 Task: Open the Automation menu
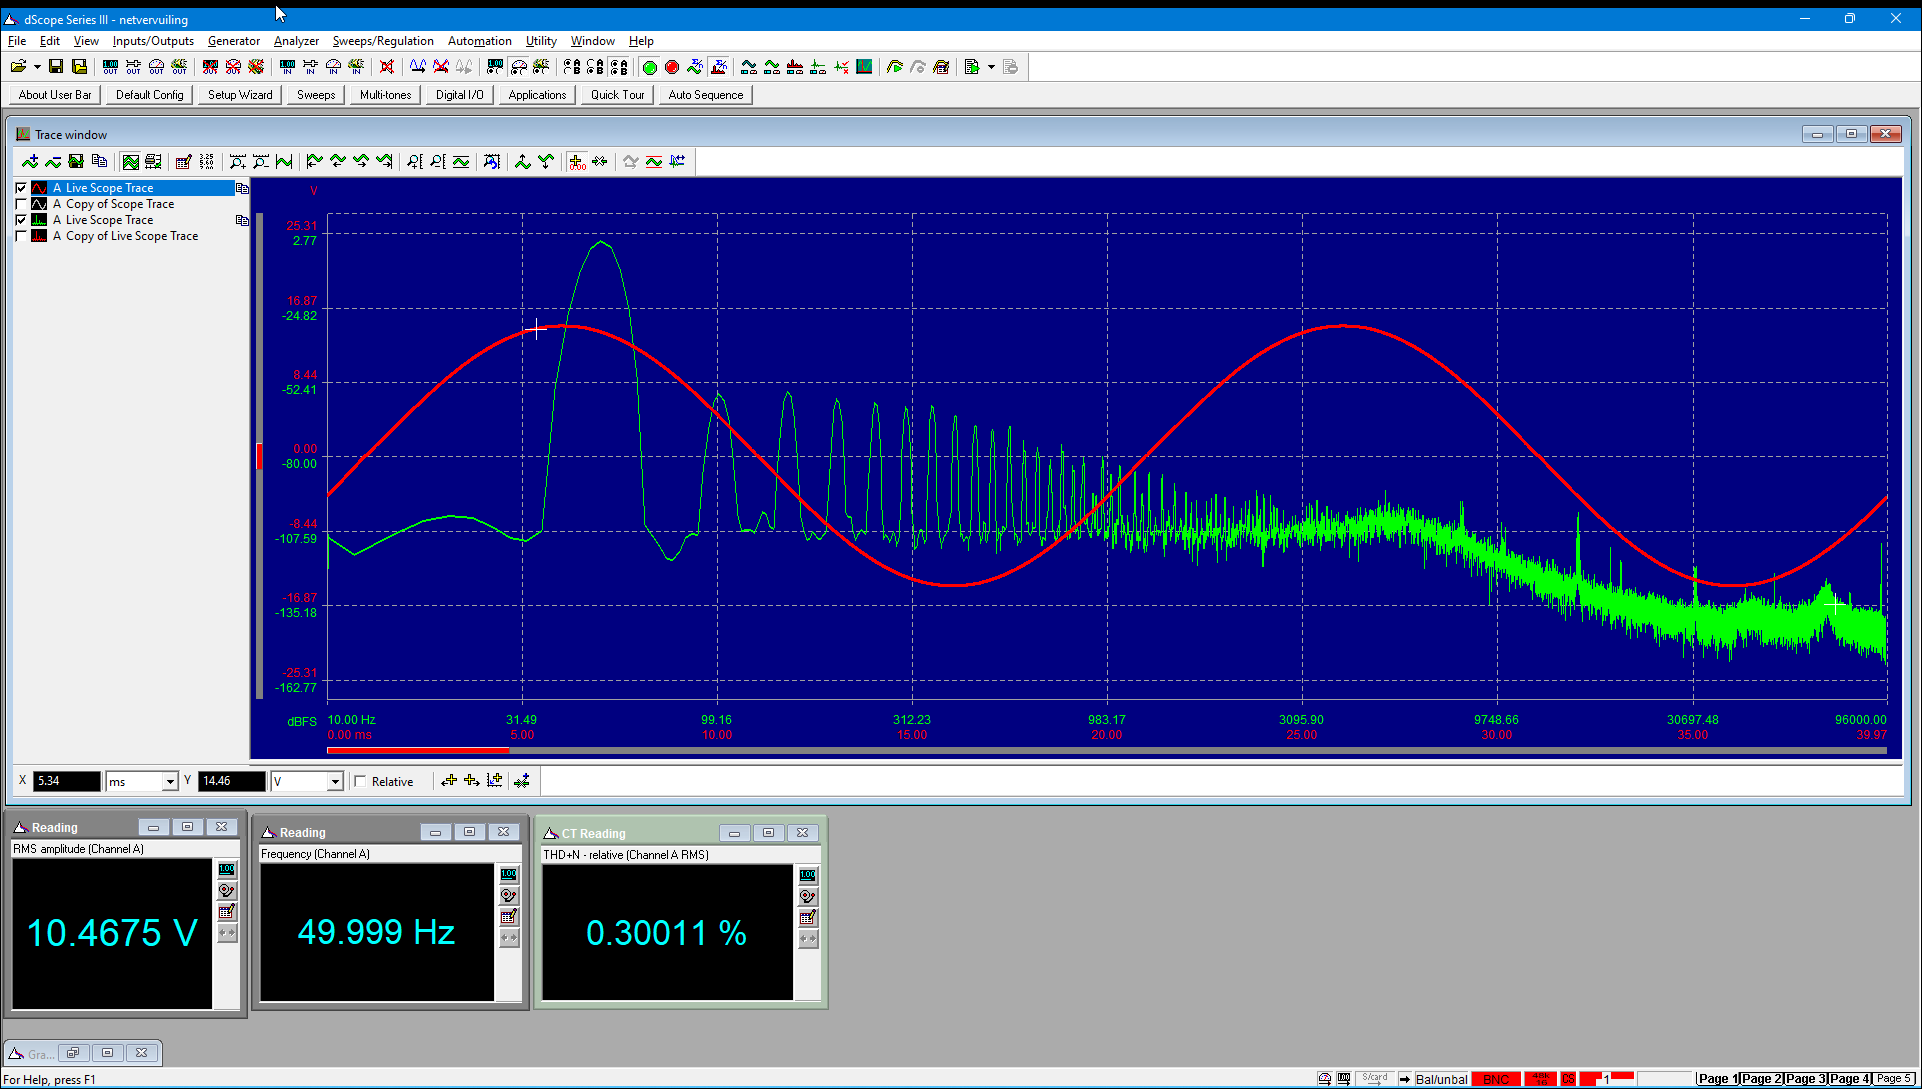point(479,41)
